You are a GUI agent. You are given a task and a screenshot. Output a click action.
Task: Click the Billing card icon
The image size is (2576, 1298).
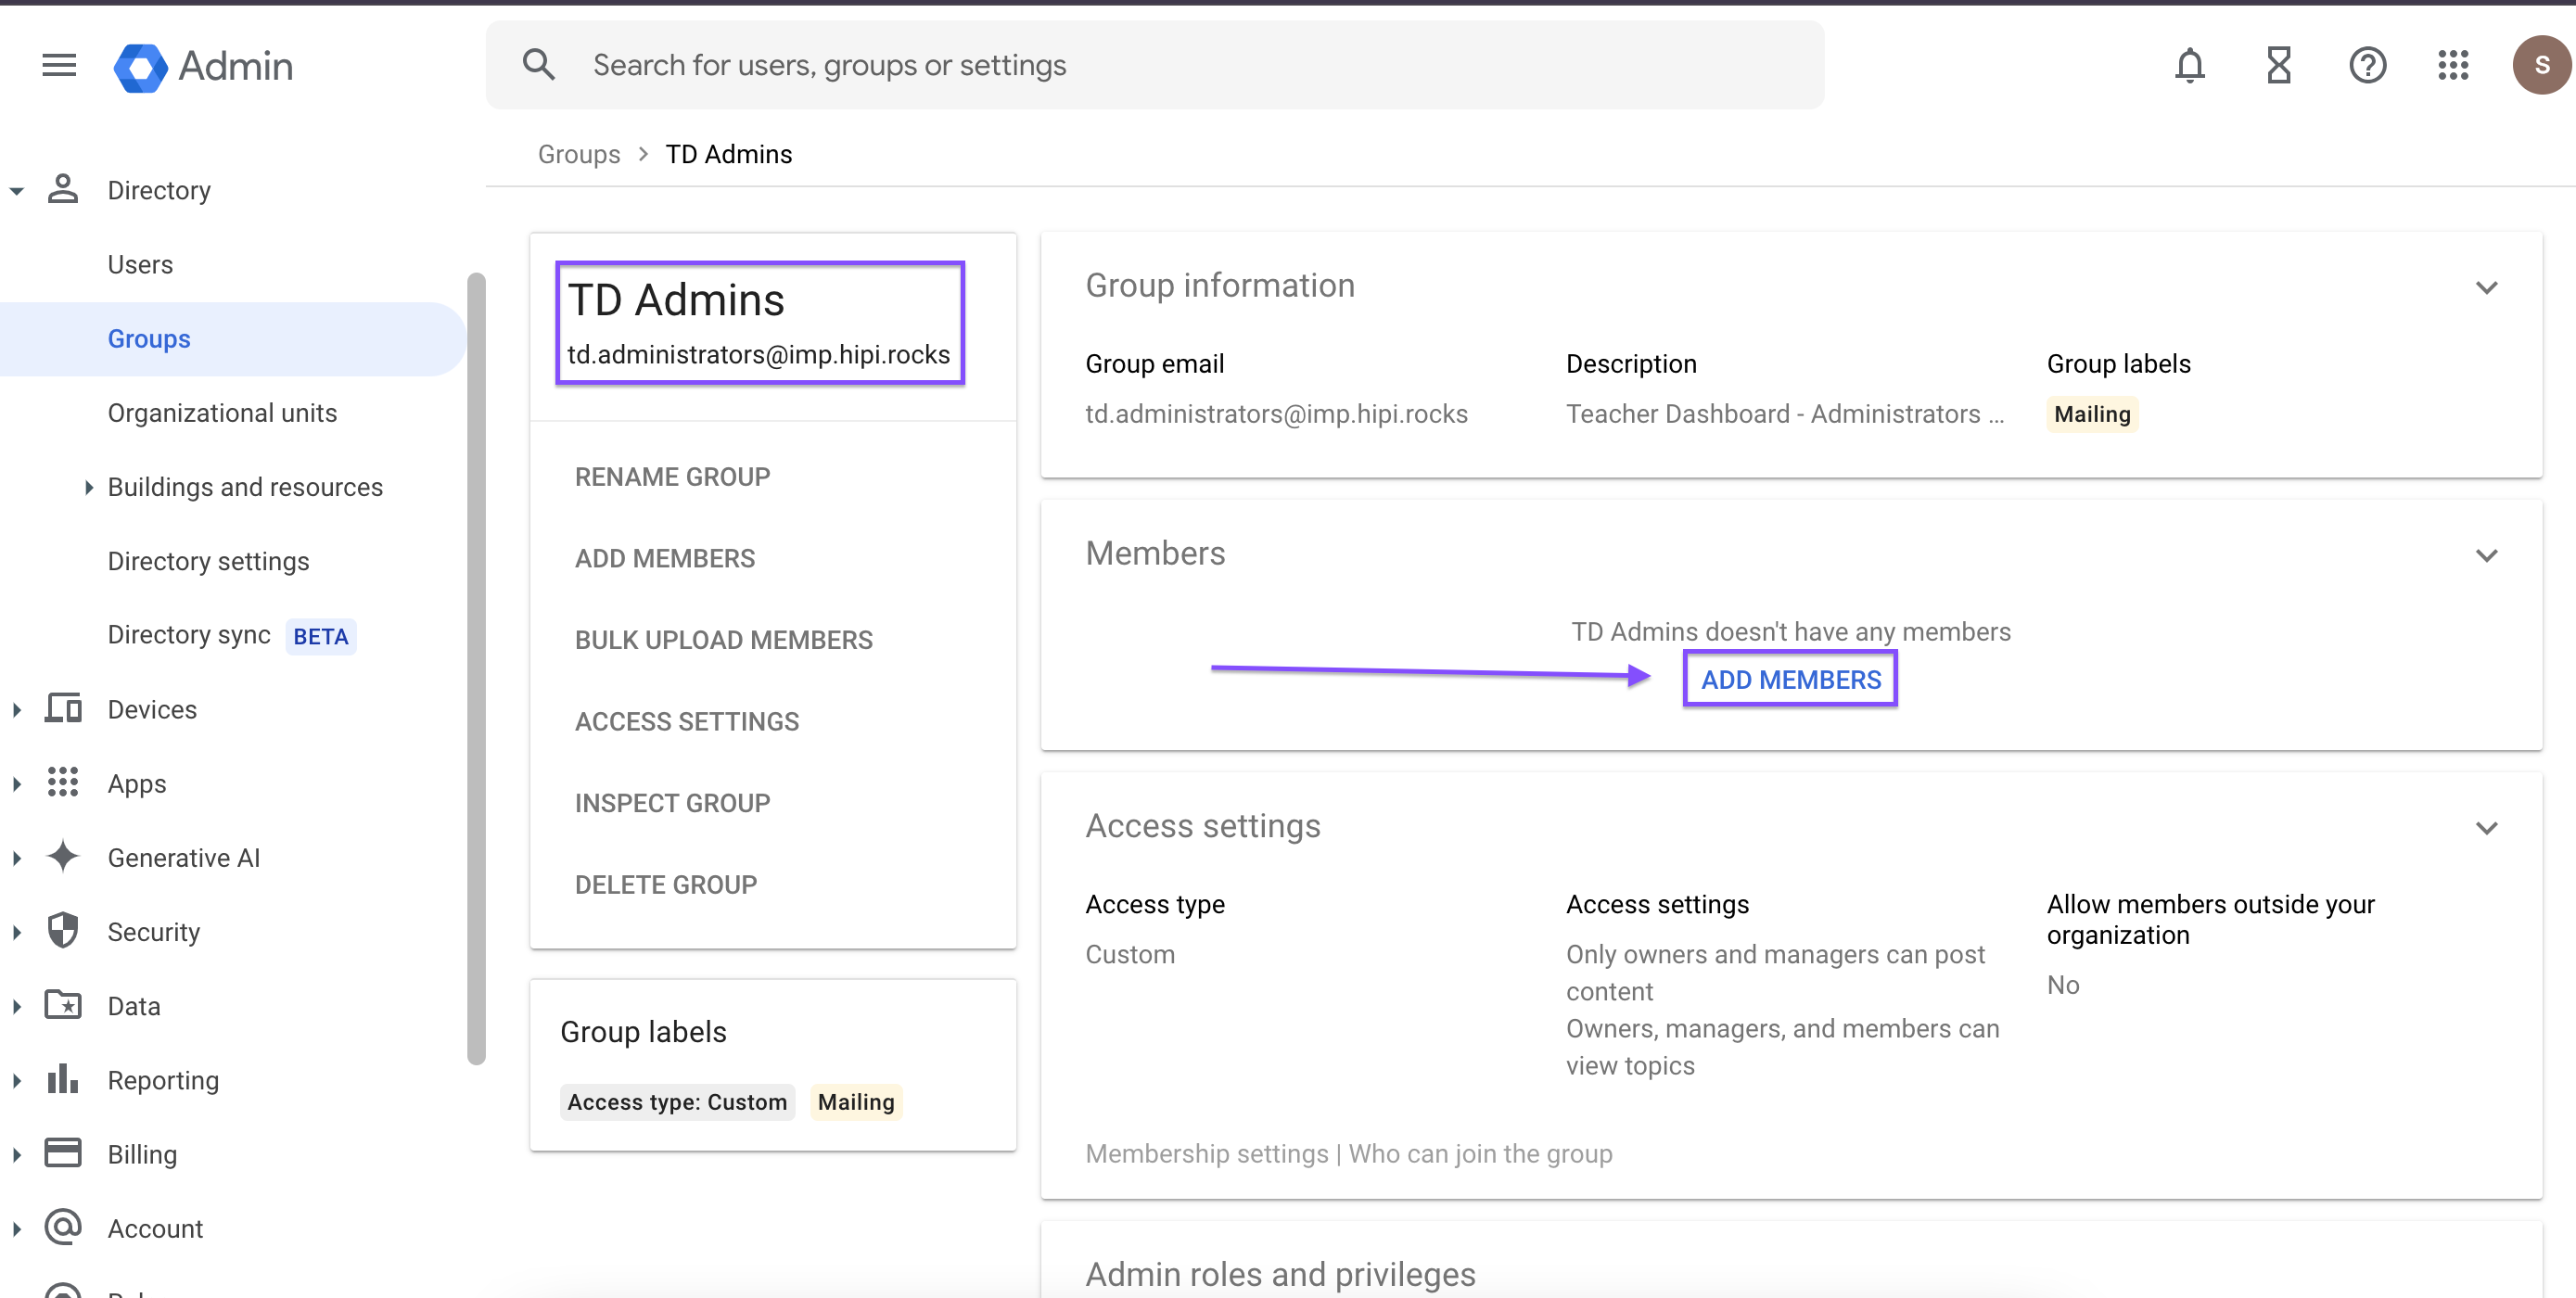tap(63, 1153)
